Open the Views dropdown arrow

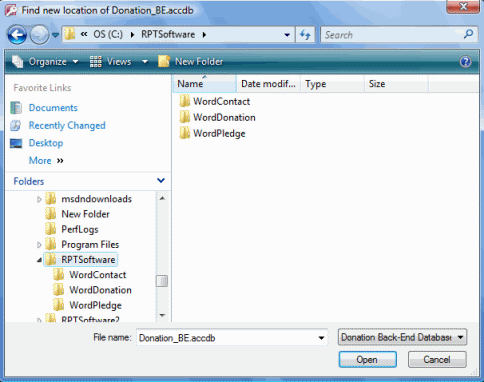(145, 62)
